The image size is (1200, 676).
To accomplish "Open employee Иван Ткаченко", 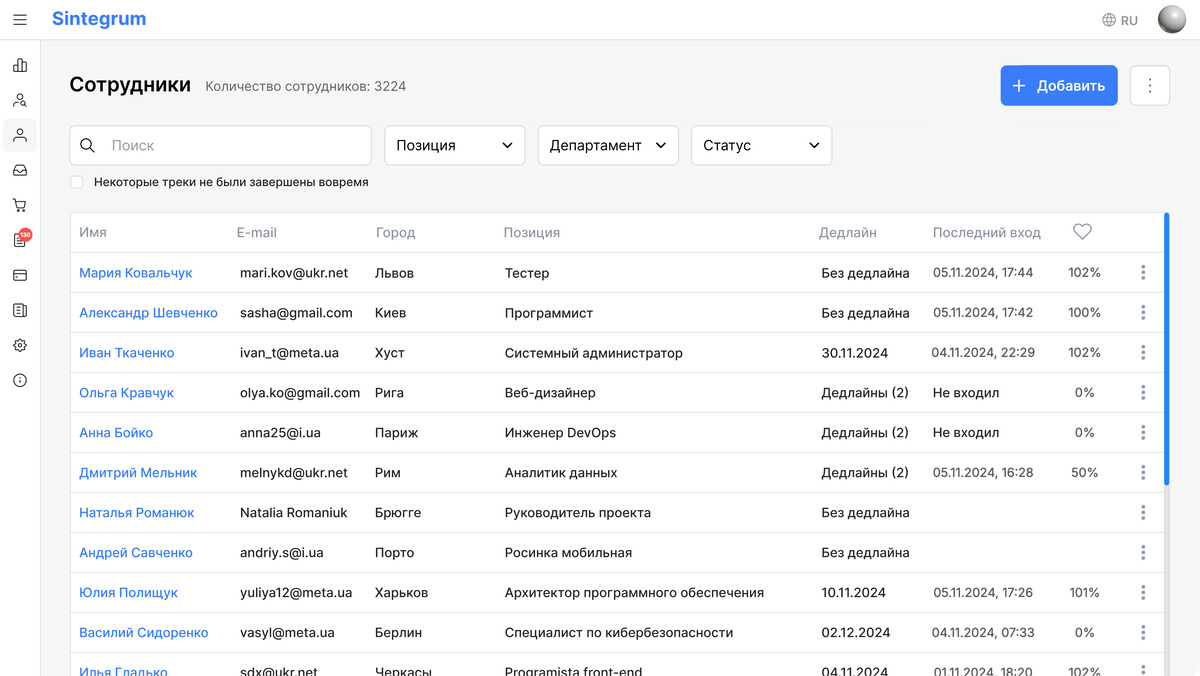I will tap(127, 352).
